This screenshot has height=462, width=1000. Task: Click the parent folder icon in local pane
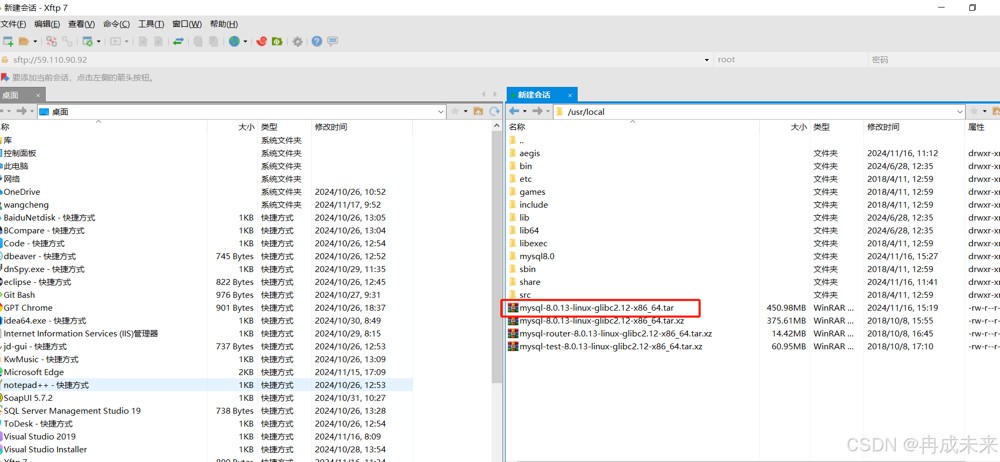click(x=478, y=111)
